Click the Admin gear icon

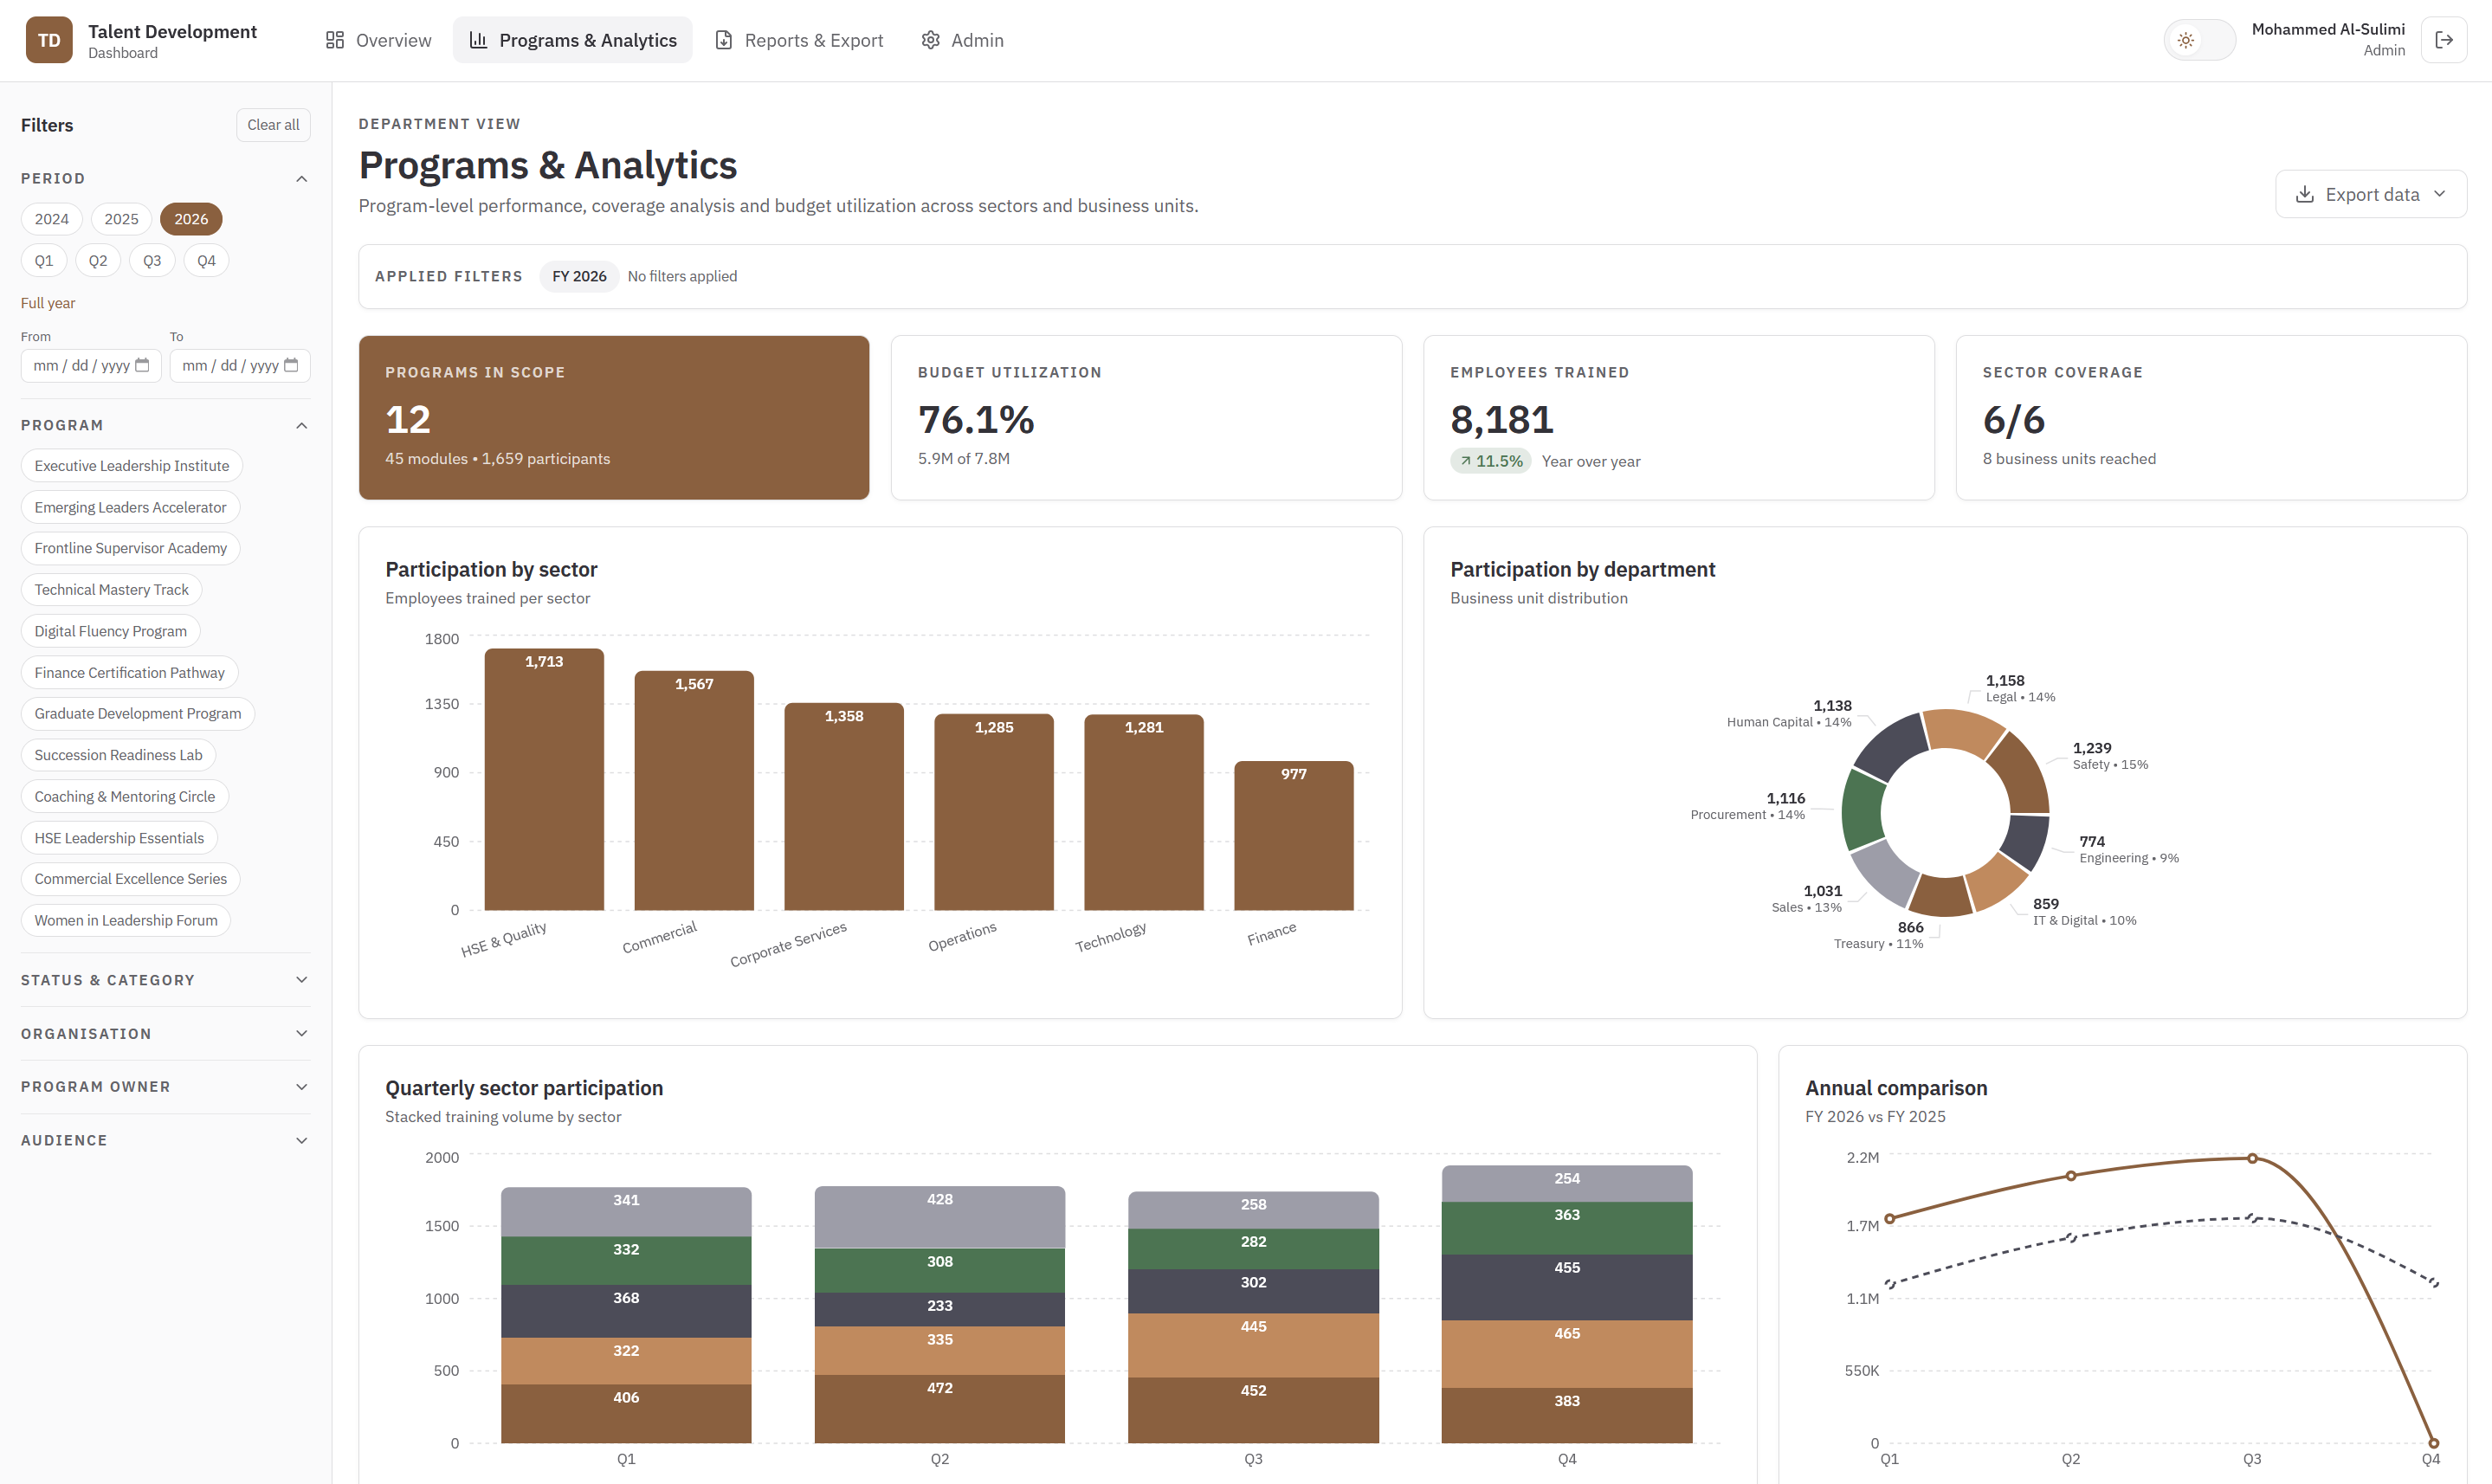point(930,40)
